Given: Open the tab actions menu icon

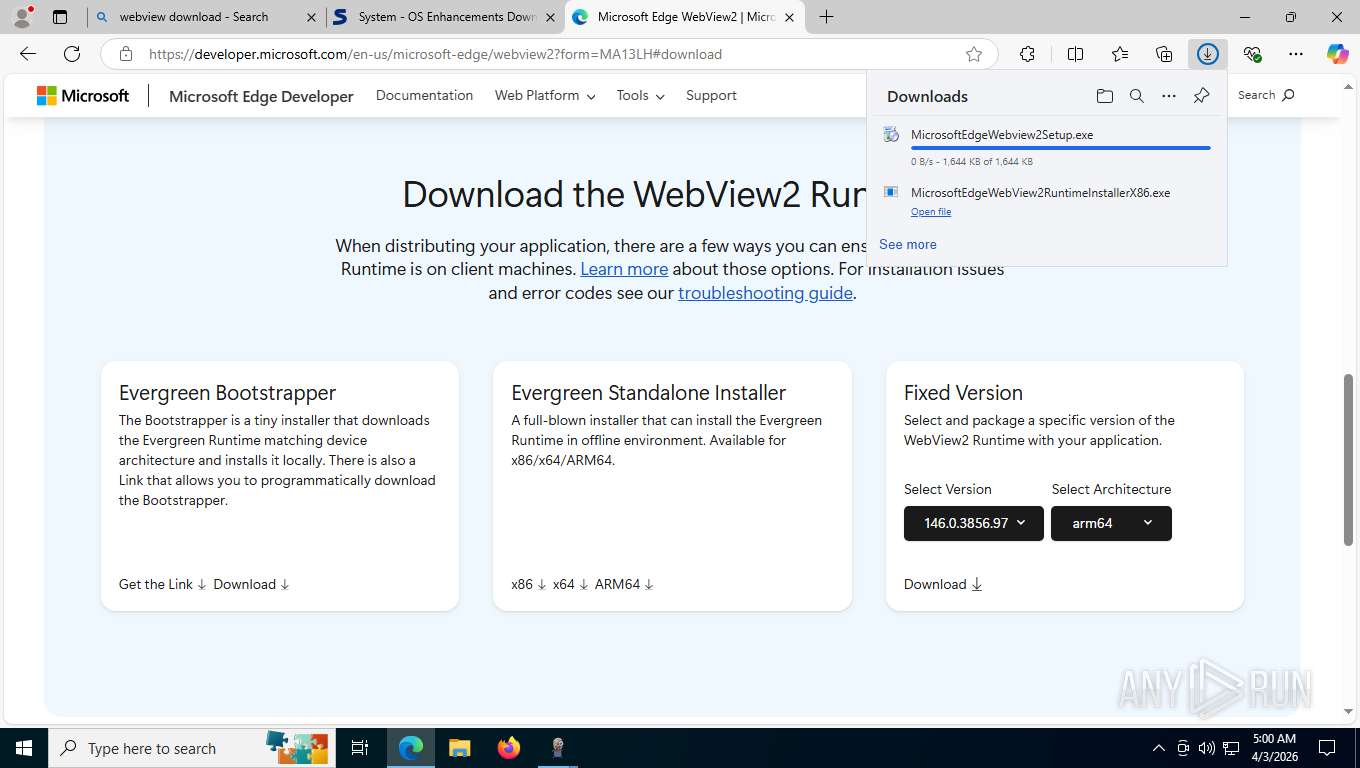Looking at the screenshot, I should (60, 17).
